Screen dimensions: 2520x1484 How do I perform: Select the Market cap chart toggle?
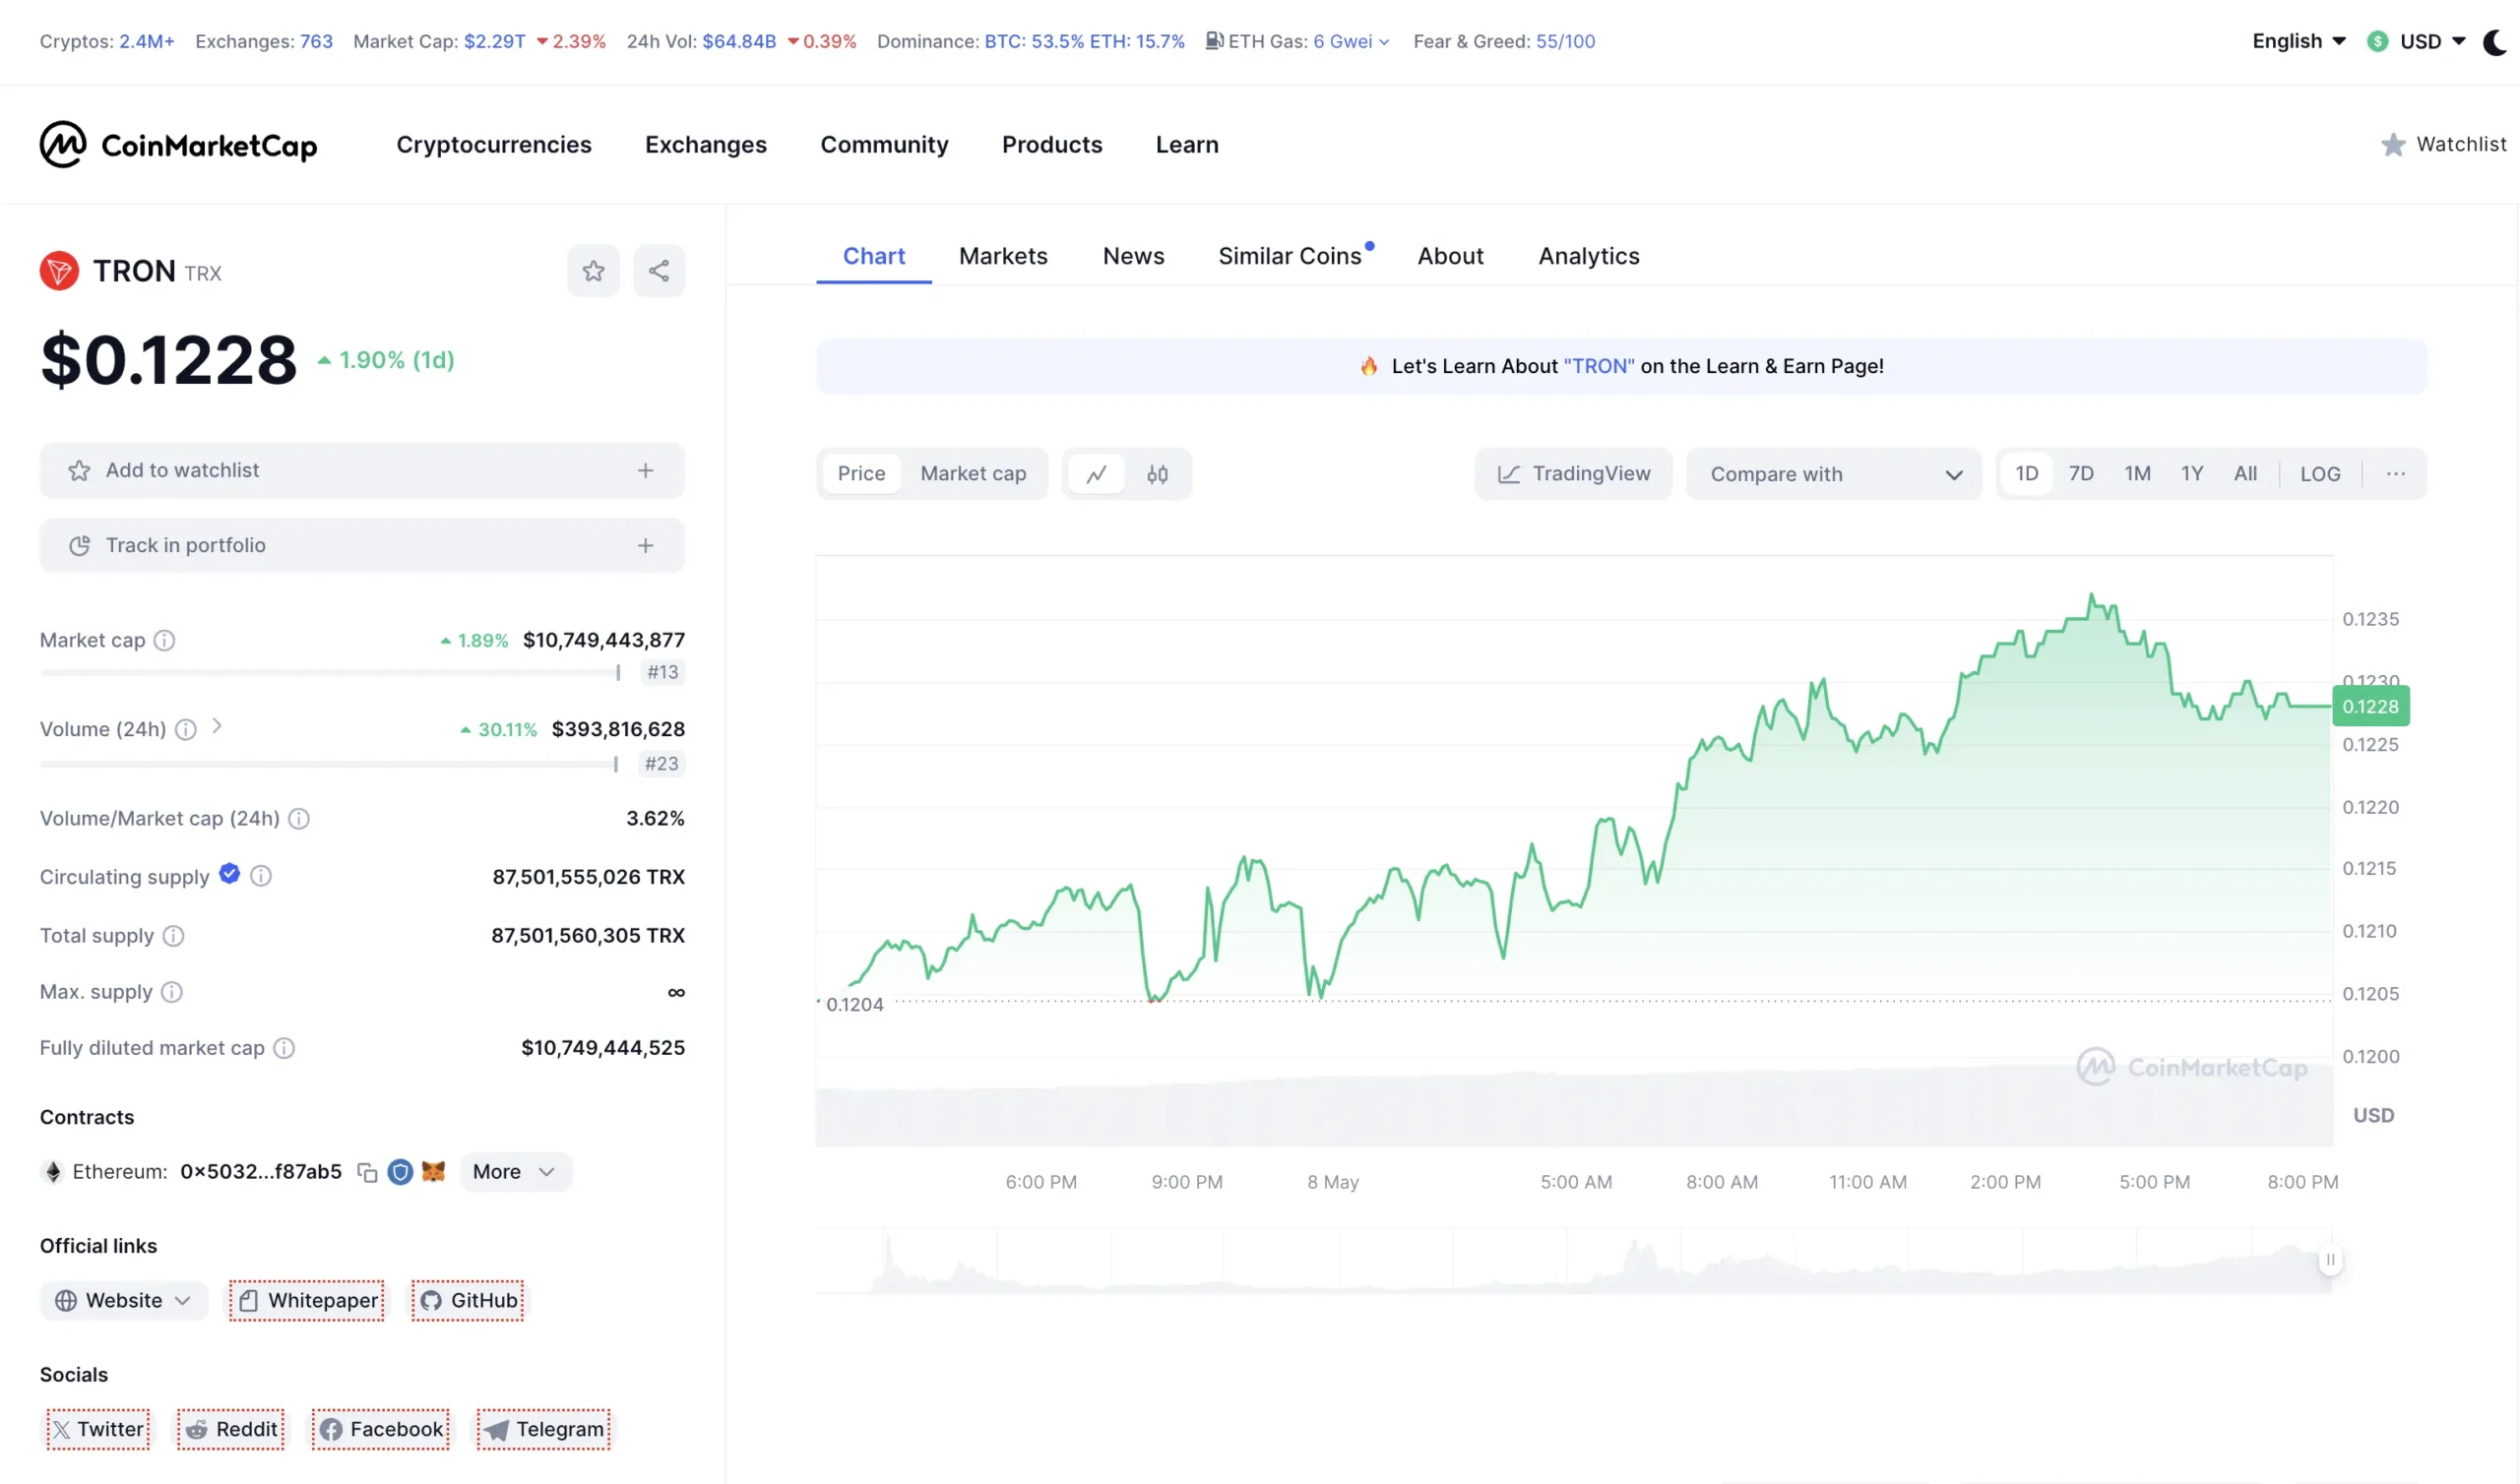tap(973, 474)
